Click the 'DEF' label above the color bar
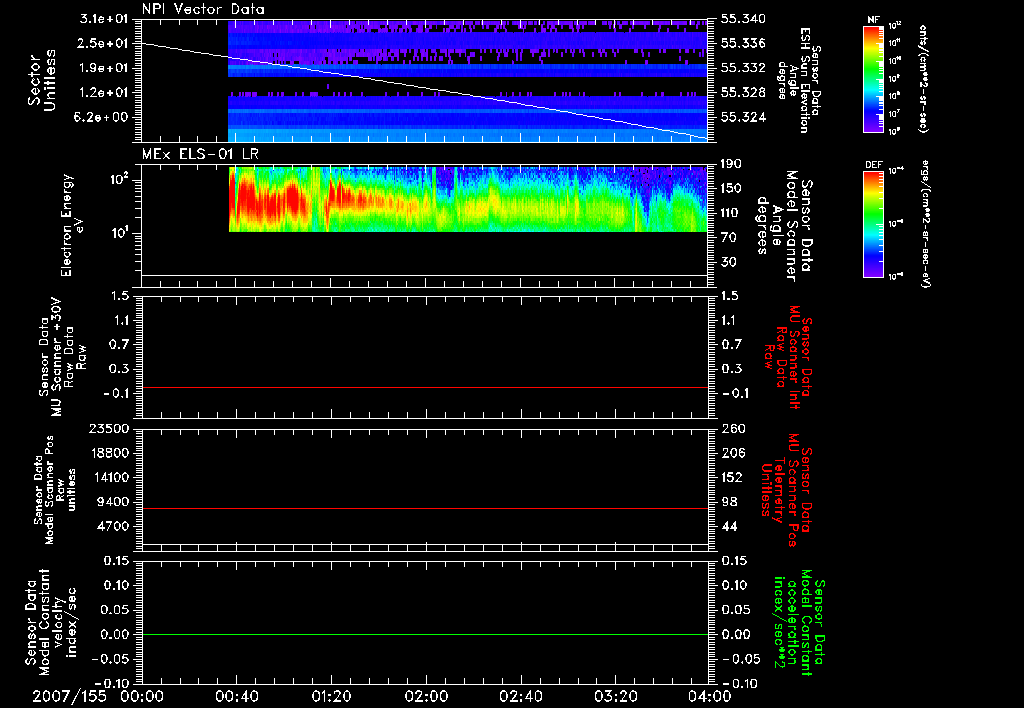This screenshot has width=1024, height=708. [x=873, y=165]
